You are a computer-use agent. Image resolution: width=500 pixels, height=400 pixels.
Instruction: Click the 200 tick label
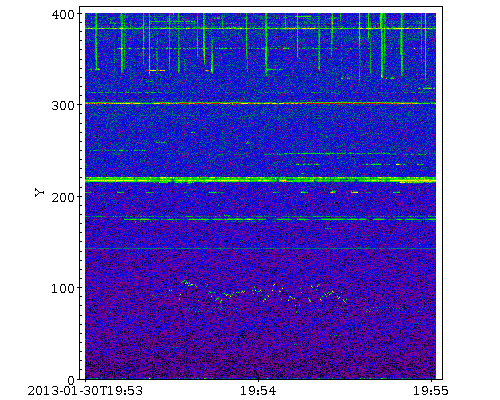pos(64,197)
